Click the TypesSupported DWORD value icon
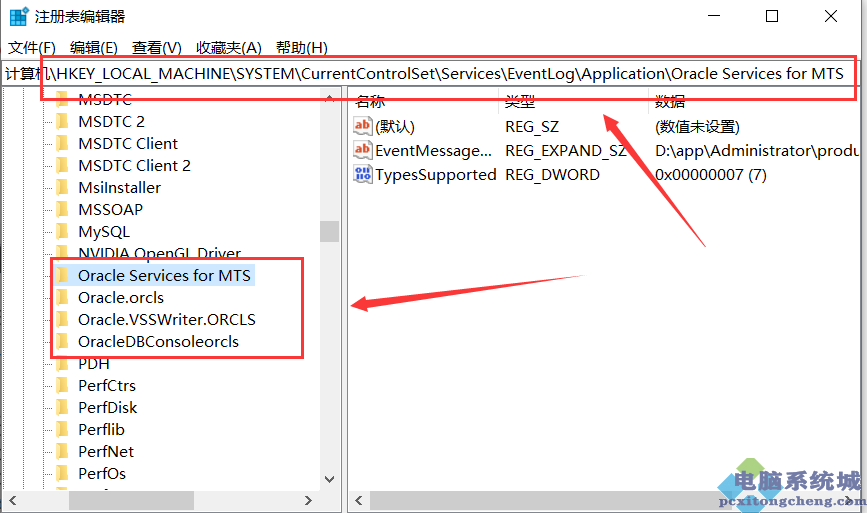This screenshot has width=867, height=513. pyautogui.click(x=363, y=175)
